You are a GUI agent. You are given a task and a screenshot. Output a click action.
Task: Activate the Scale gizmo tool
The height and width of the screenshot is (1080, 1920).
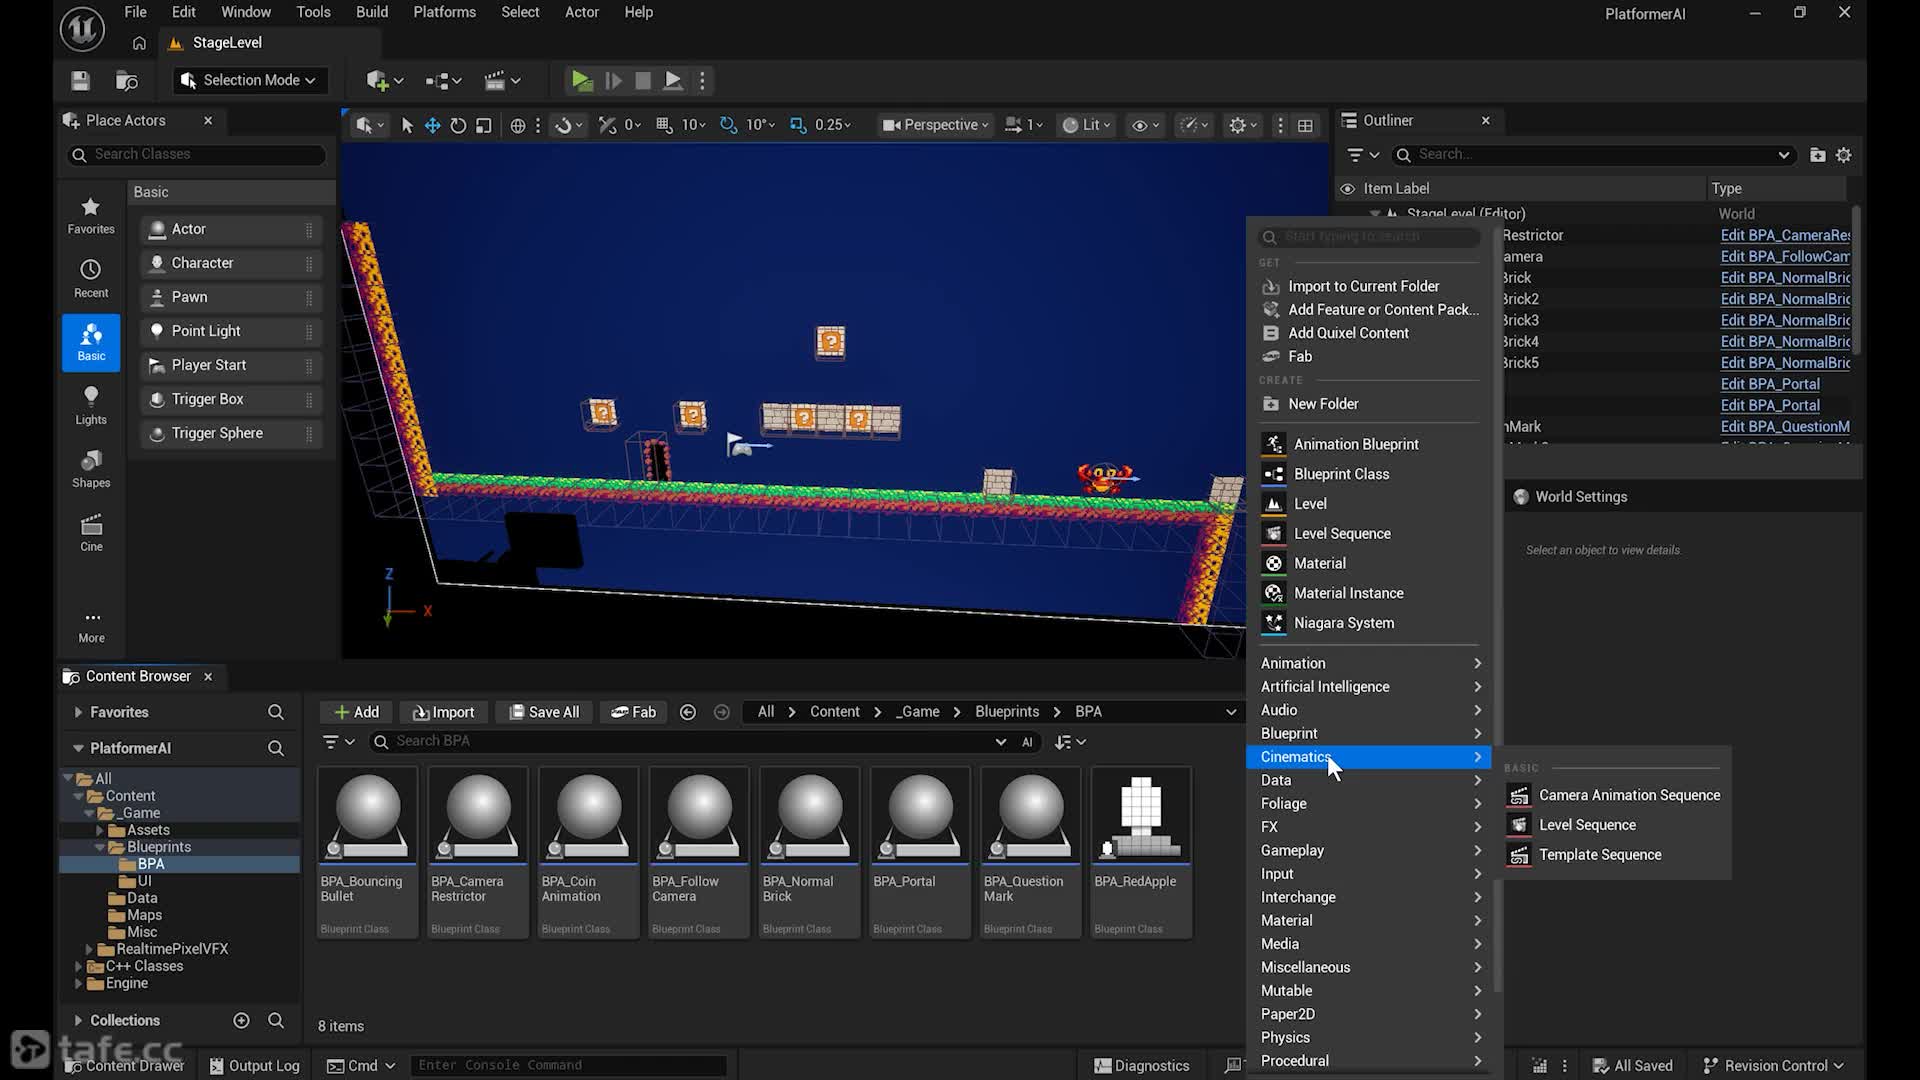(x=484, y=125)
